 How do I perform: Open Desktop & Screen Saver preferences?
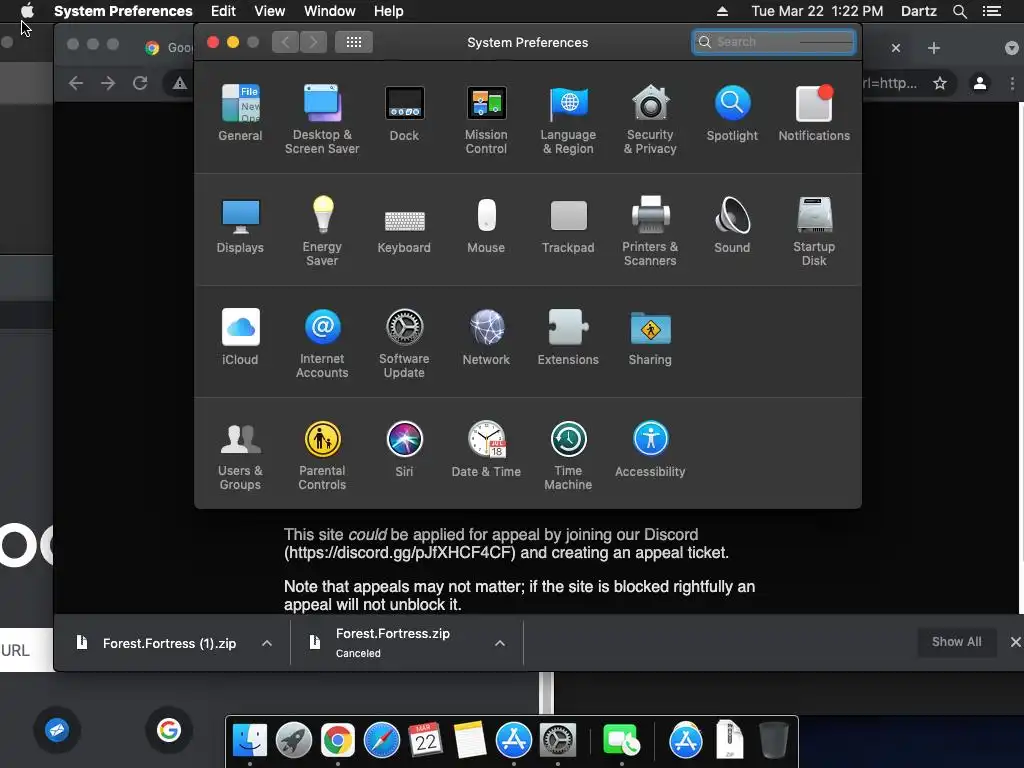point(322,120)
